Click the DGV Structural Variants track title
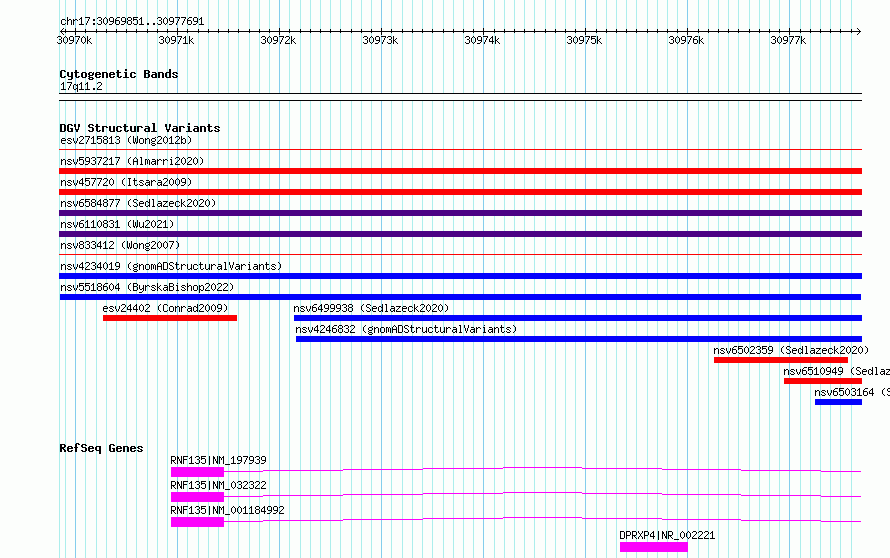The height and width of the screenshot is (558, 890). point(140,128)
